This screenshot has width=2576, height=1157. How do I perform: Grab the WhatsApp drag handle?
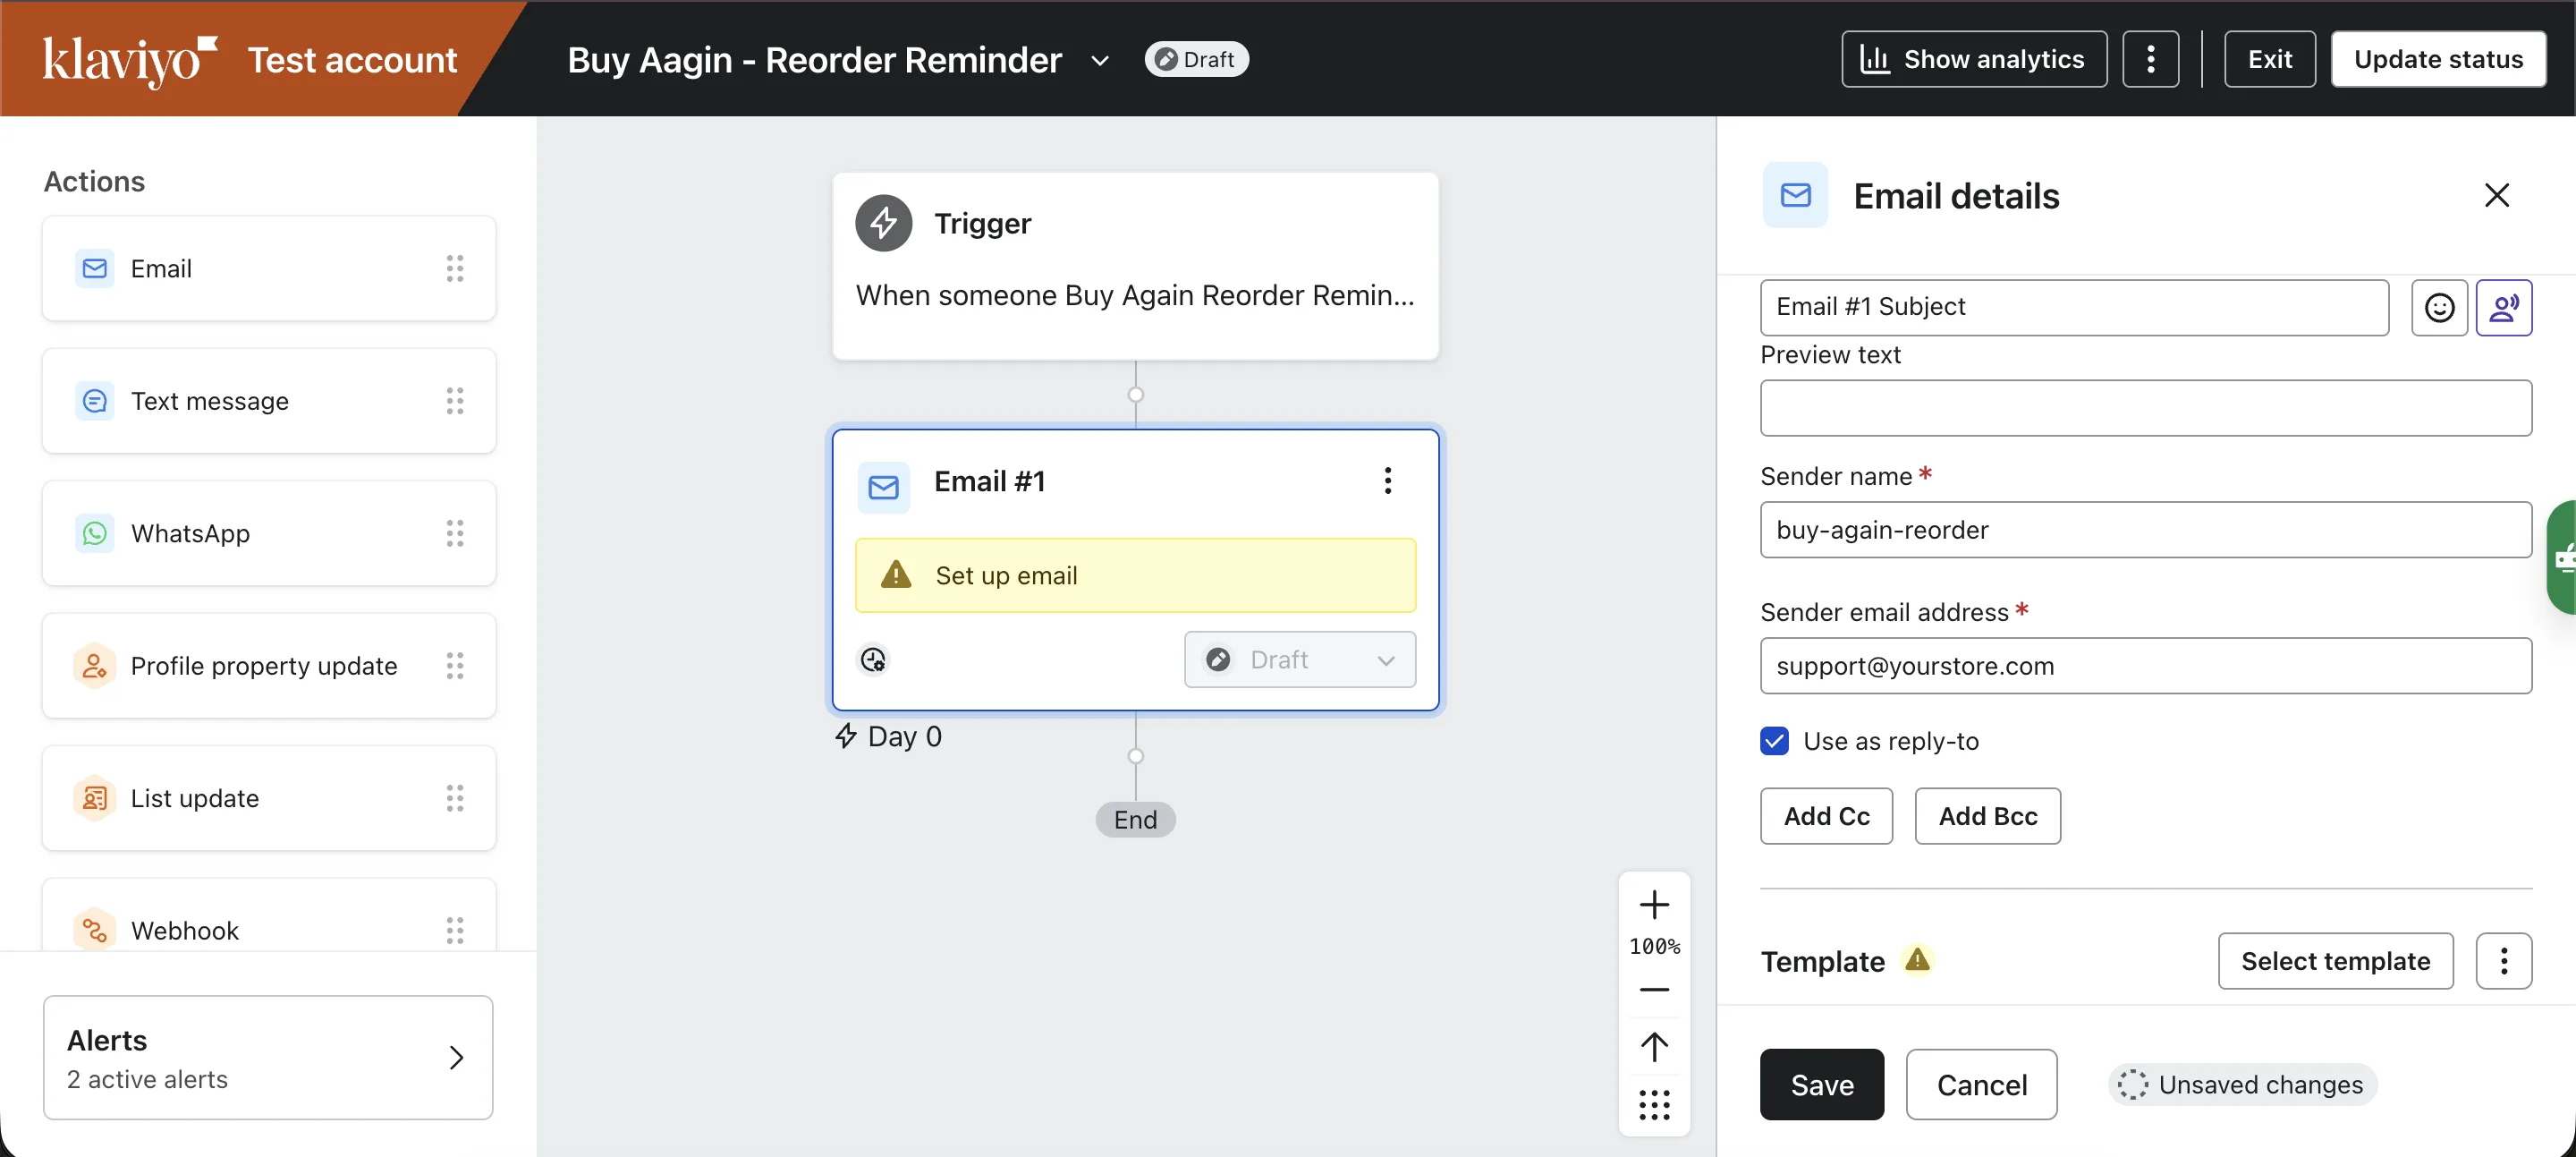455,533
